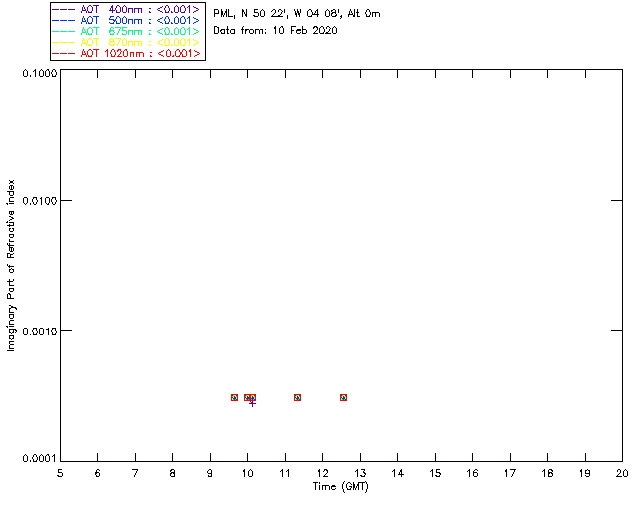Click the red dashed line legend sample
640x512 pixels.
click(x=64, y=53)
